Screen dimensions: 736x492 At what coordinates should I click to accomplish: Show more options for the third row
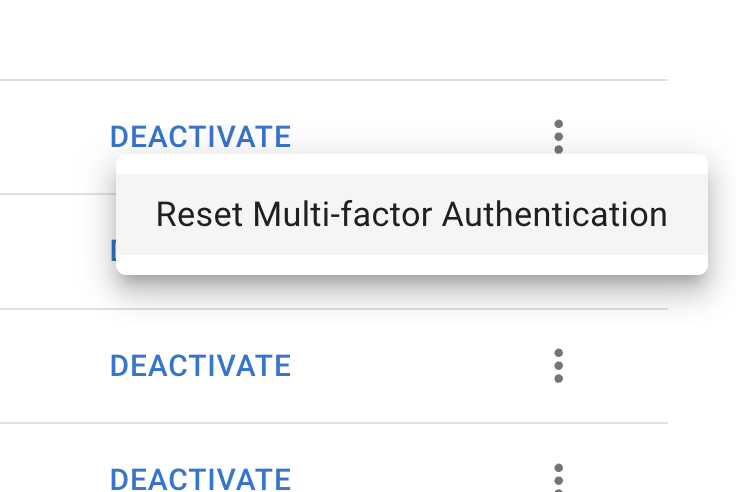pyautogui.click(x=558, y=366)
